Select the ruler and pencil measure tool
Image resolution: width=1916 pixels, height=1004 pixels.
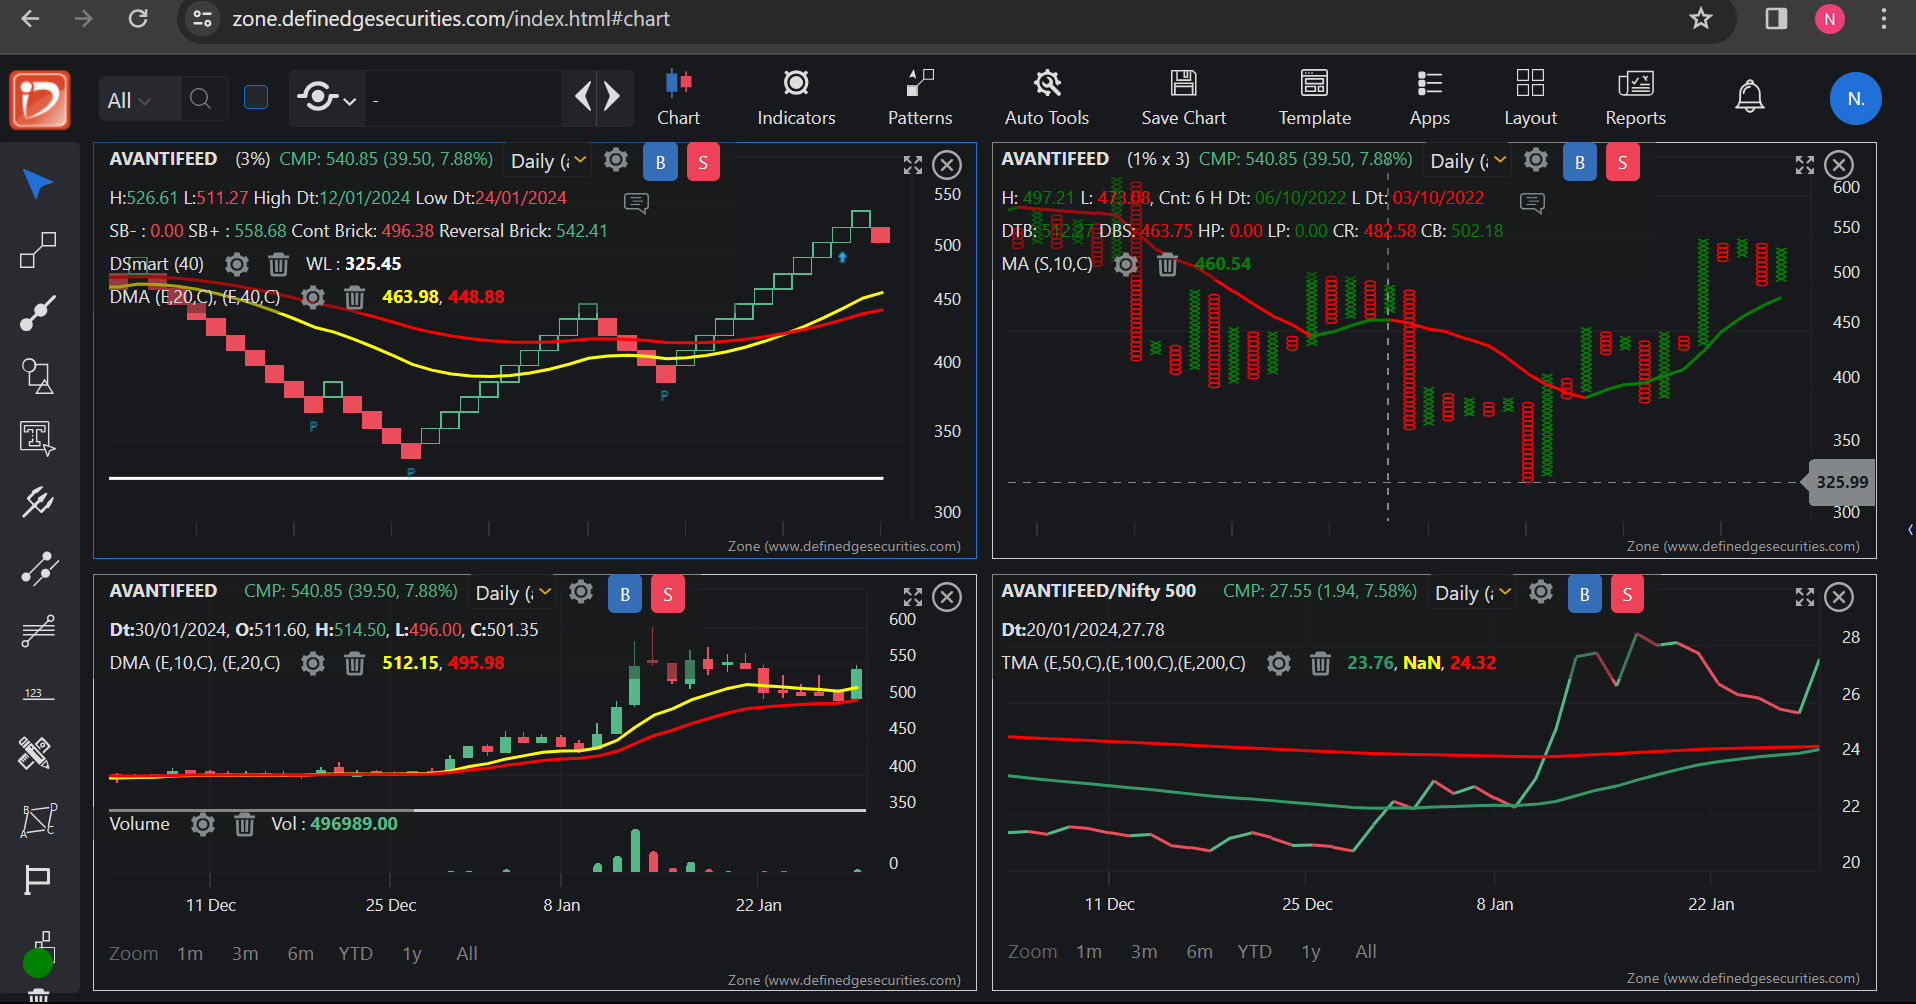(x=36, y=753)
